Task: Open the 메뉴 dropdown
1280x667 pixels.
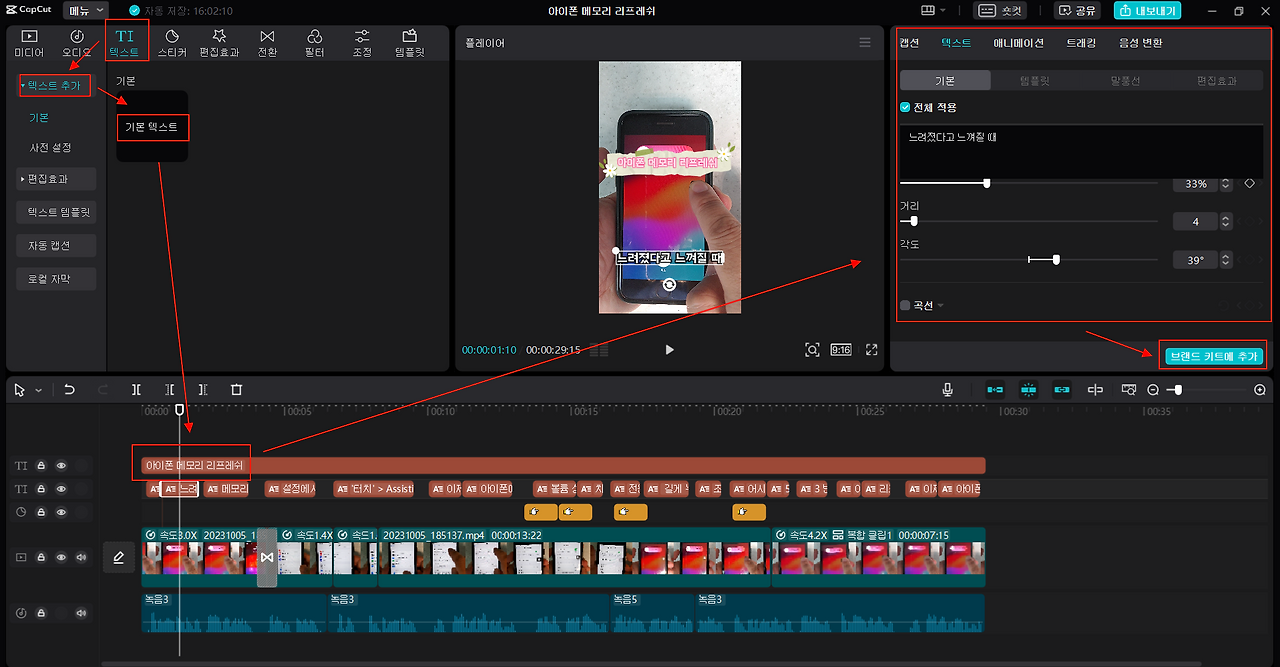Action: point(85,10)
